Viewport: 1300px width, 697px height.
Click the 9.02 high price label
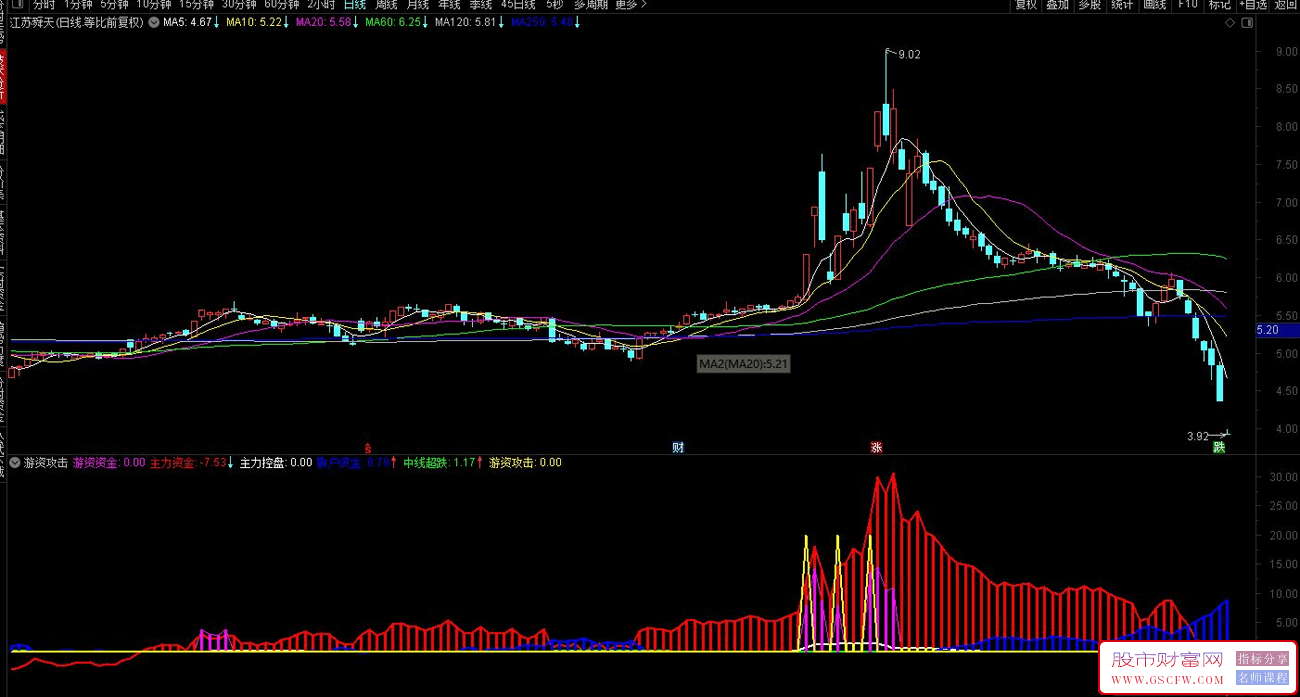point(909,55)
